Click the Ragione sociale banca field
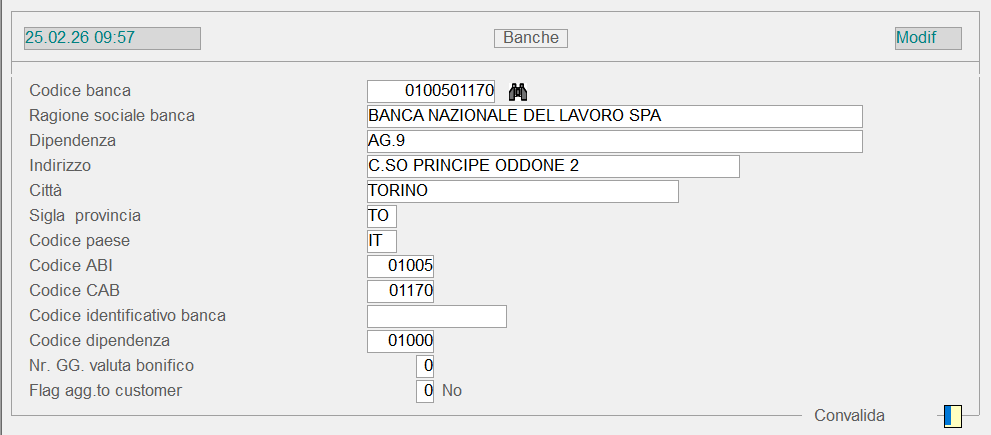 614,116
